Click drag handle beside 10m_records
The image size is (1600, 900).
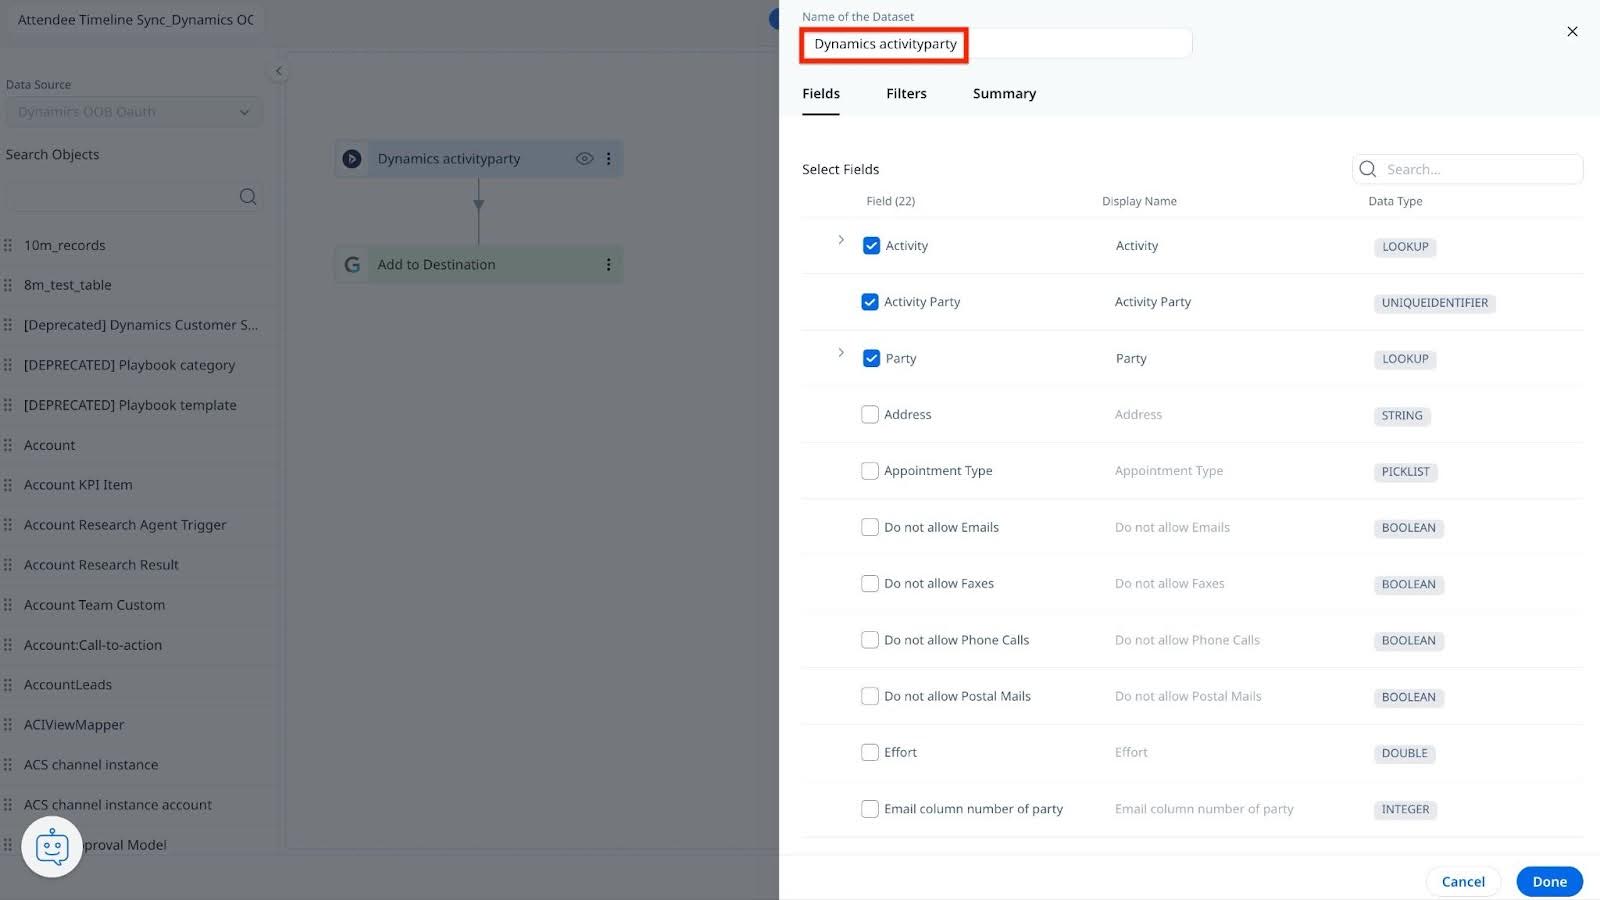click(x=8, y=245)
